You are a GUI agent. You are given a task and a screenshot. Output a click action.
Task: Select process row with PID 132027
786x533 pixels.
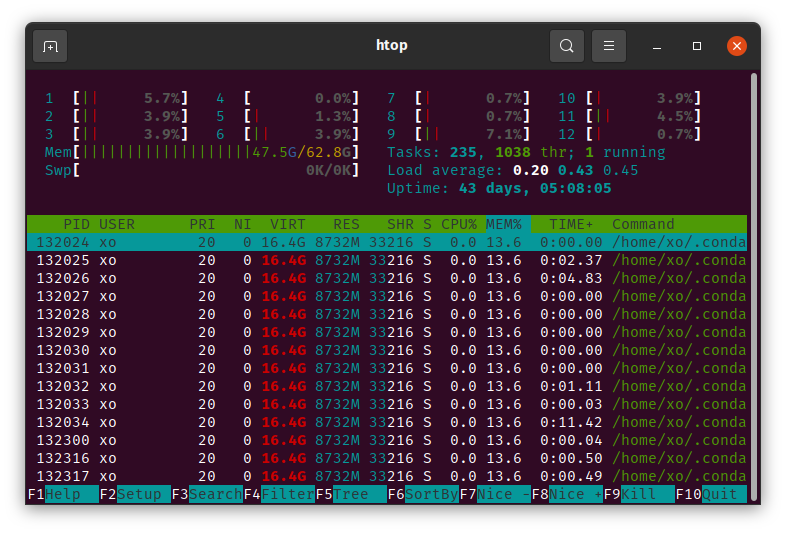(x=387, y=296)
